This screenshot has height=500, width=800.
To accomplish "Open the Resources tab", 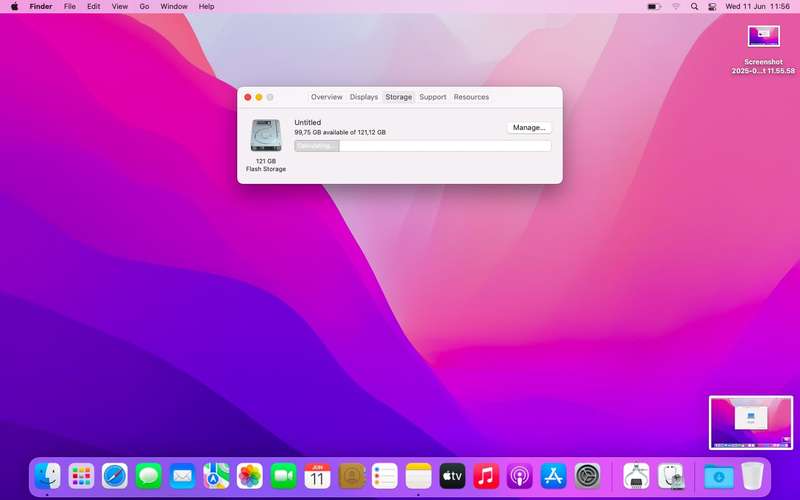I will pyautogui.click(x=471, y=97).
